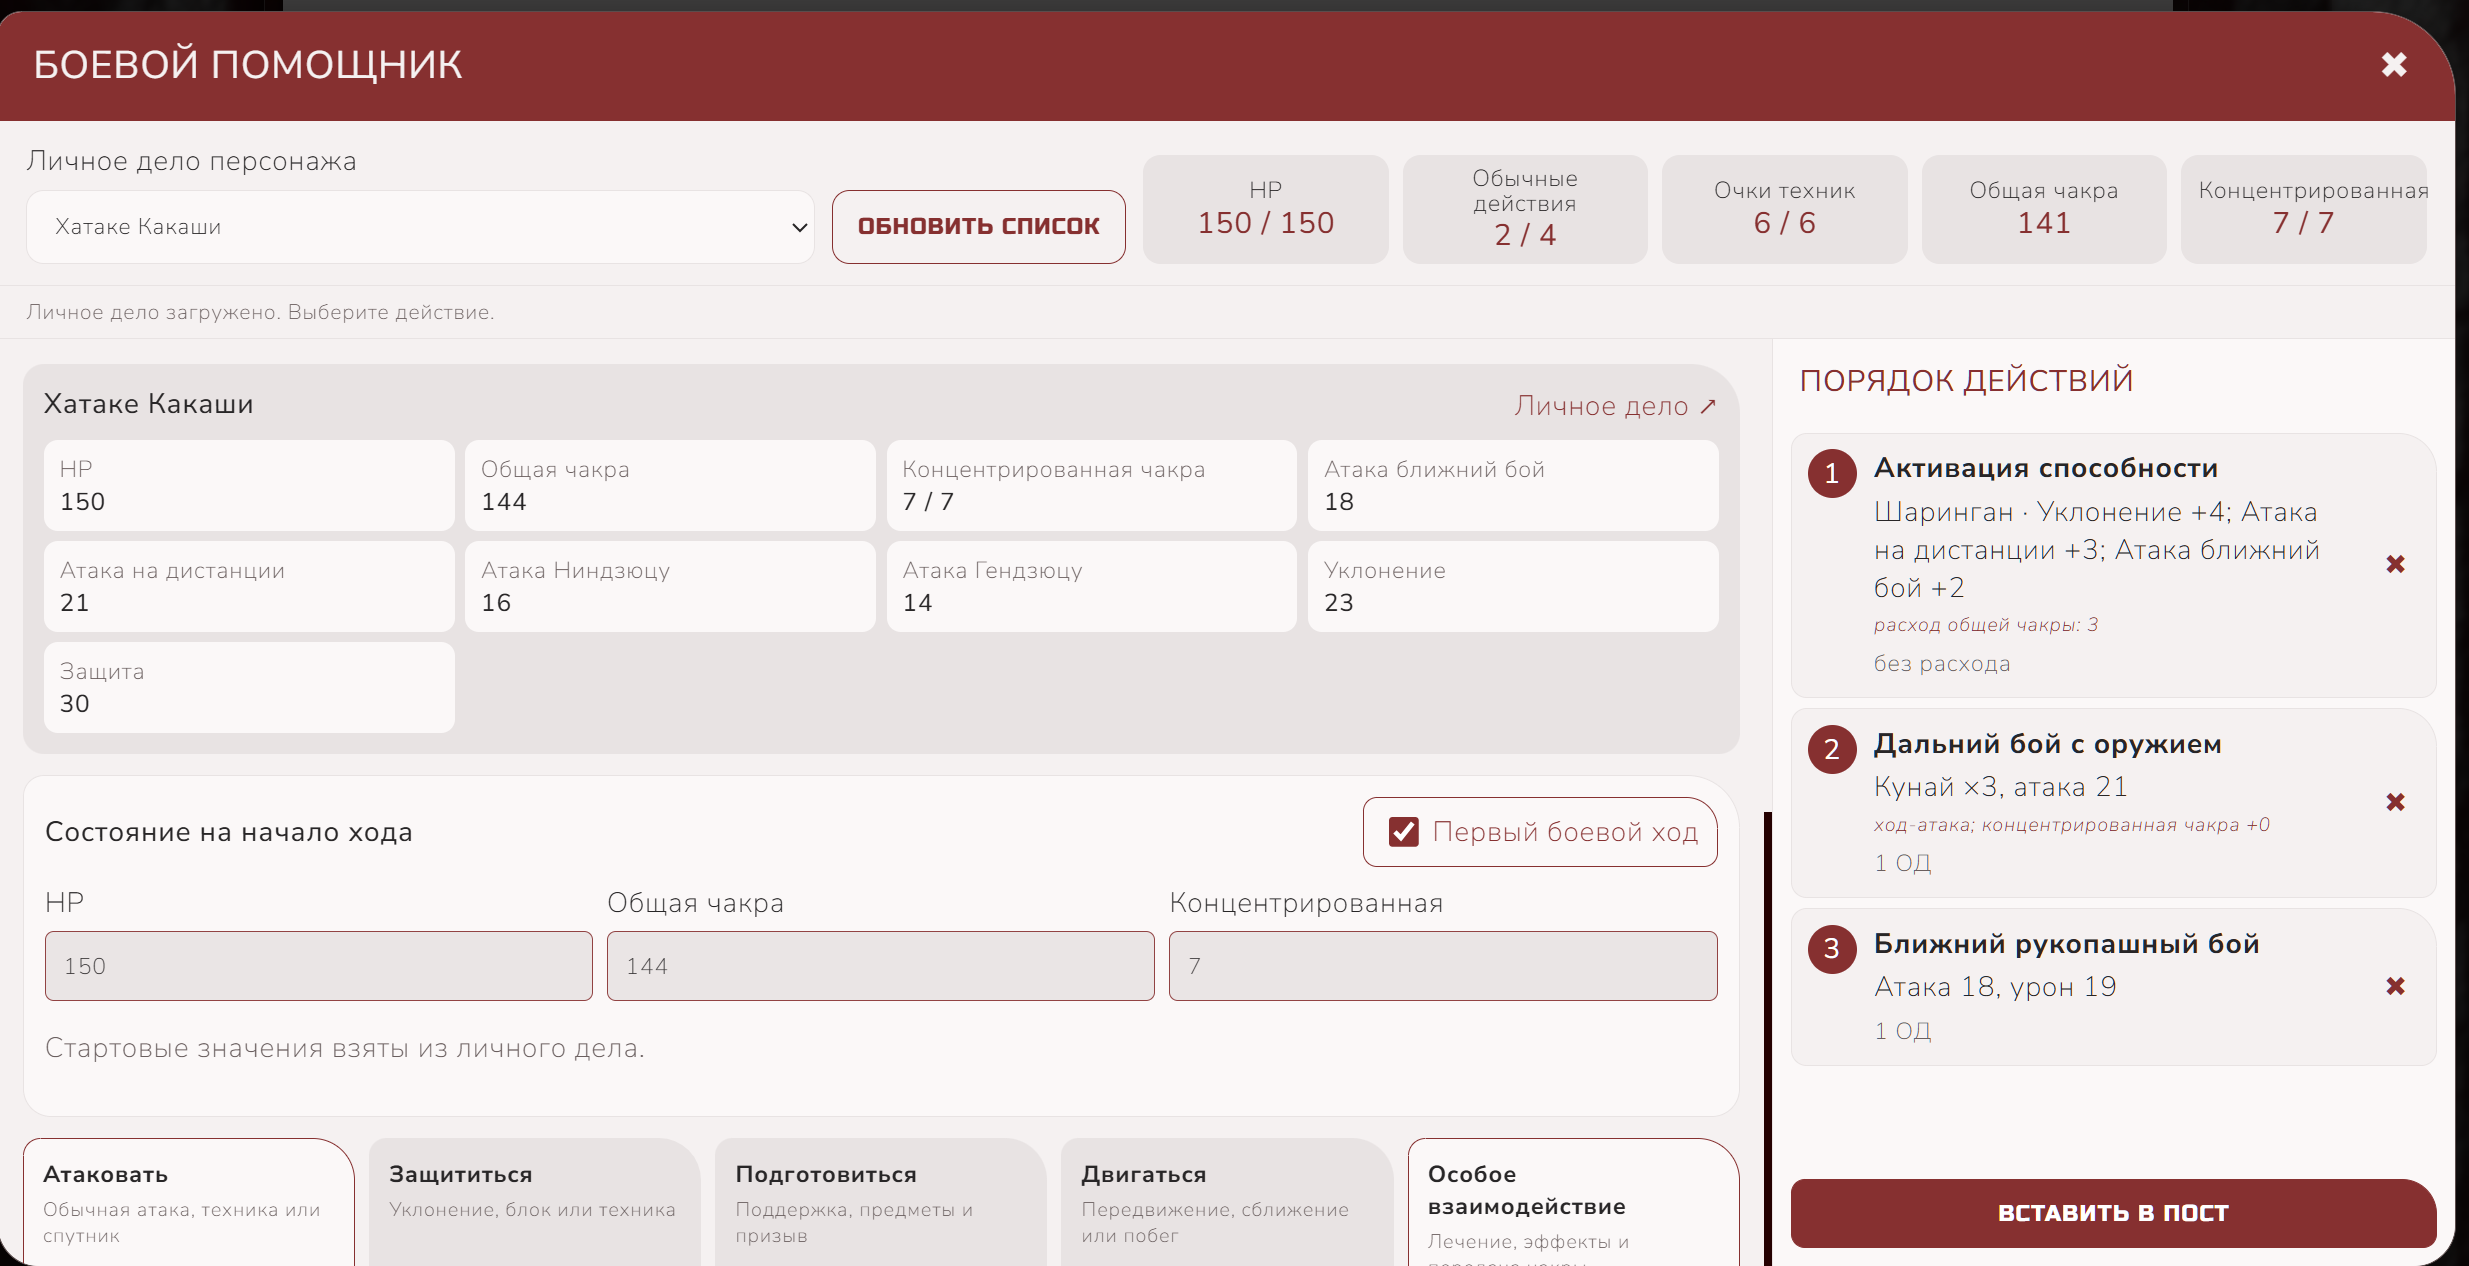Click the step 1 number badge
The width and height of the screenshot is (2469, 1266).
(x=1832, y=473)
